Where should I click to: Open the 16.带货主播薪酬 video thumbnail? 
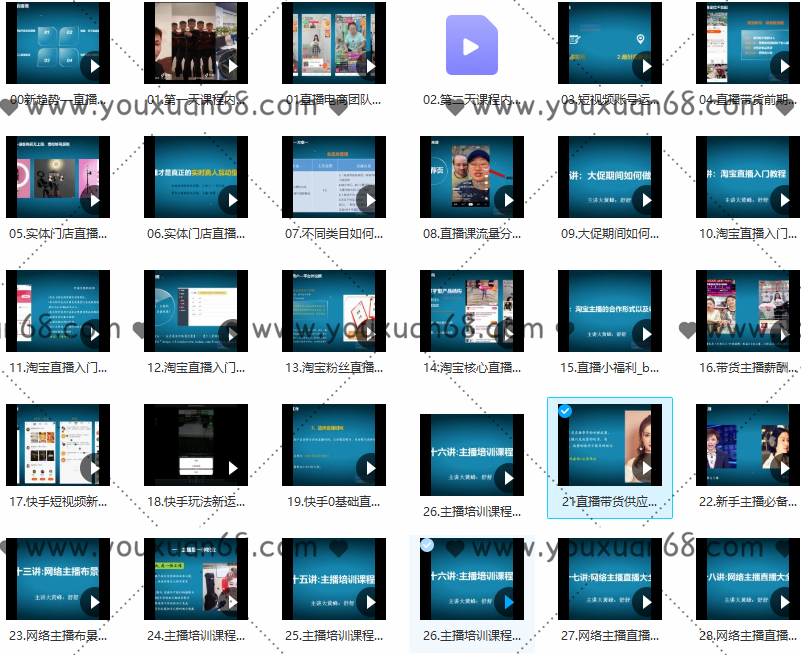pos(747,310)
